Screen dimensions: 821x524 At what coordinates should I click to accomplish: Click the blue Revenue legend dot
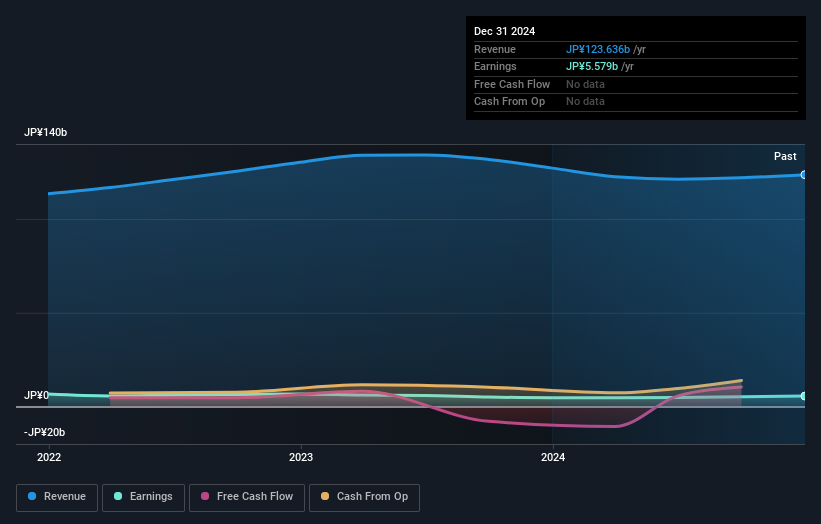[x=32, y=496]
